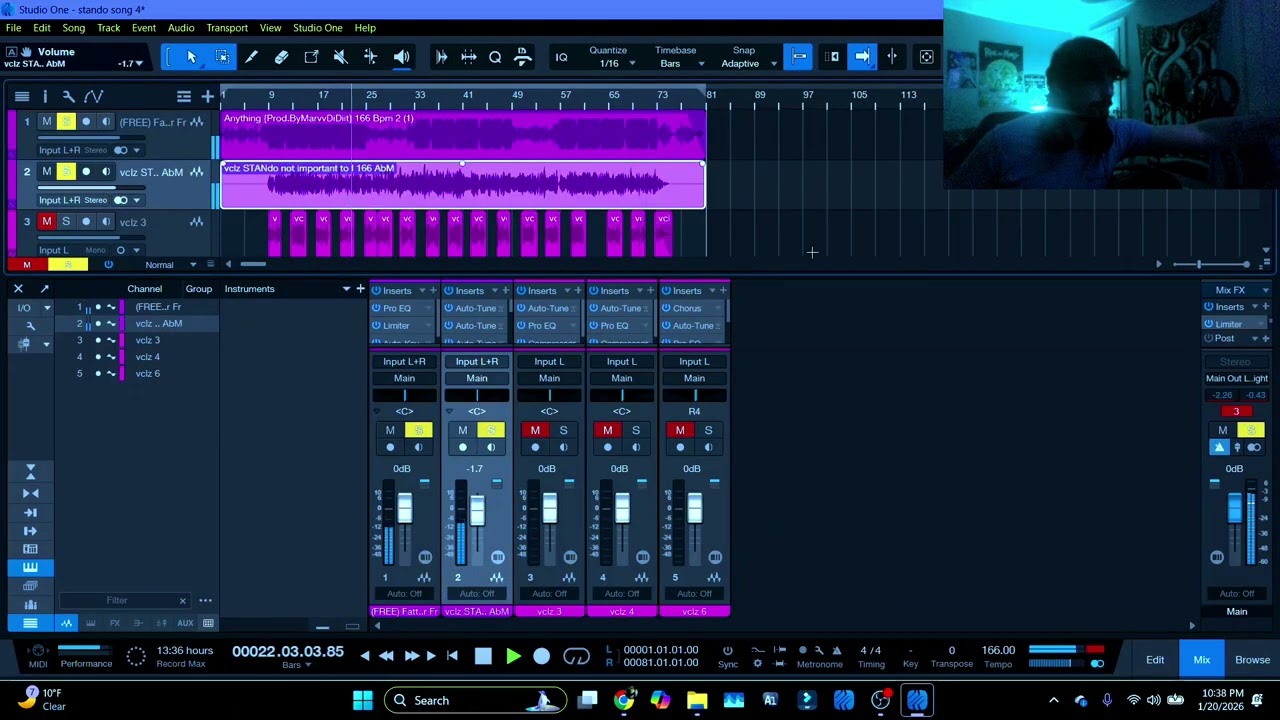Expand the I/O dropdown in mixer sidebar
1280x720 pixels.
pyautogui.click(x=46, y=308)
